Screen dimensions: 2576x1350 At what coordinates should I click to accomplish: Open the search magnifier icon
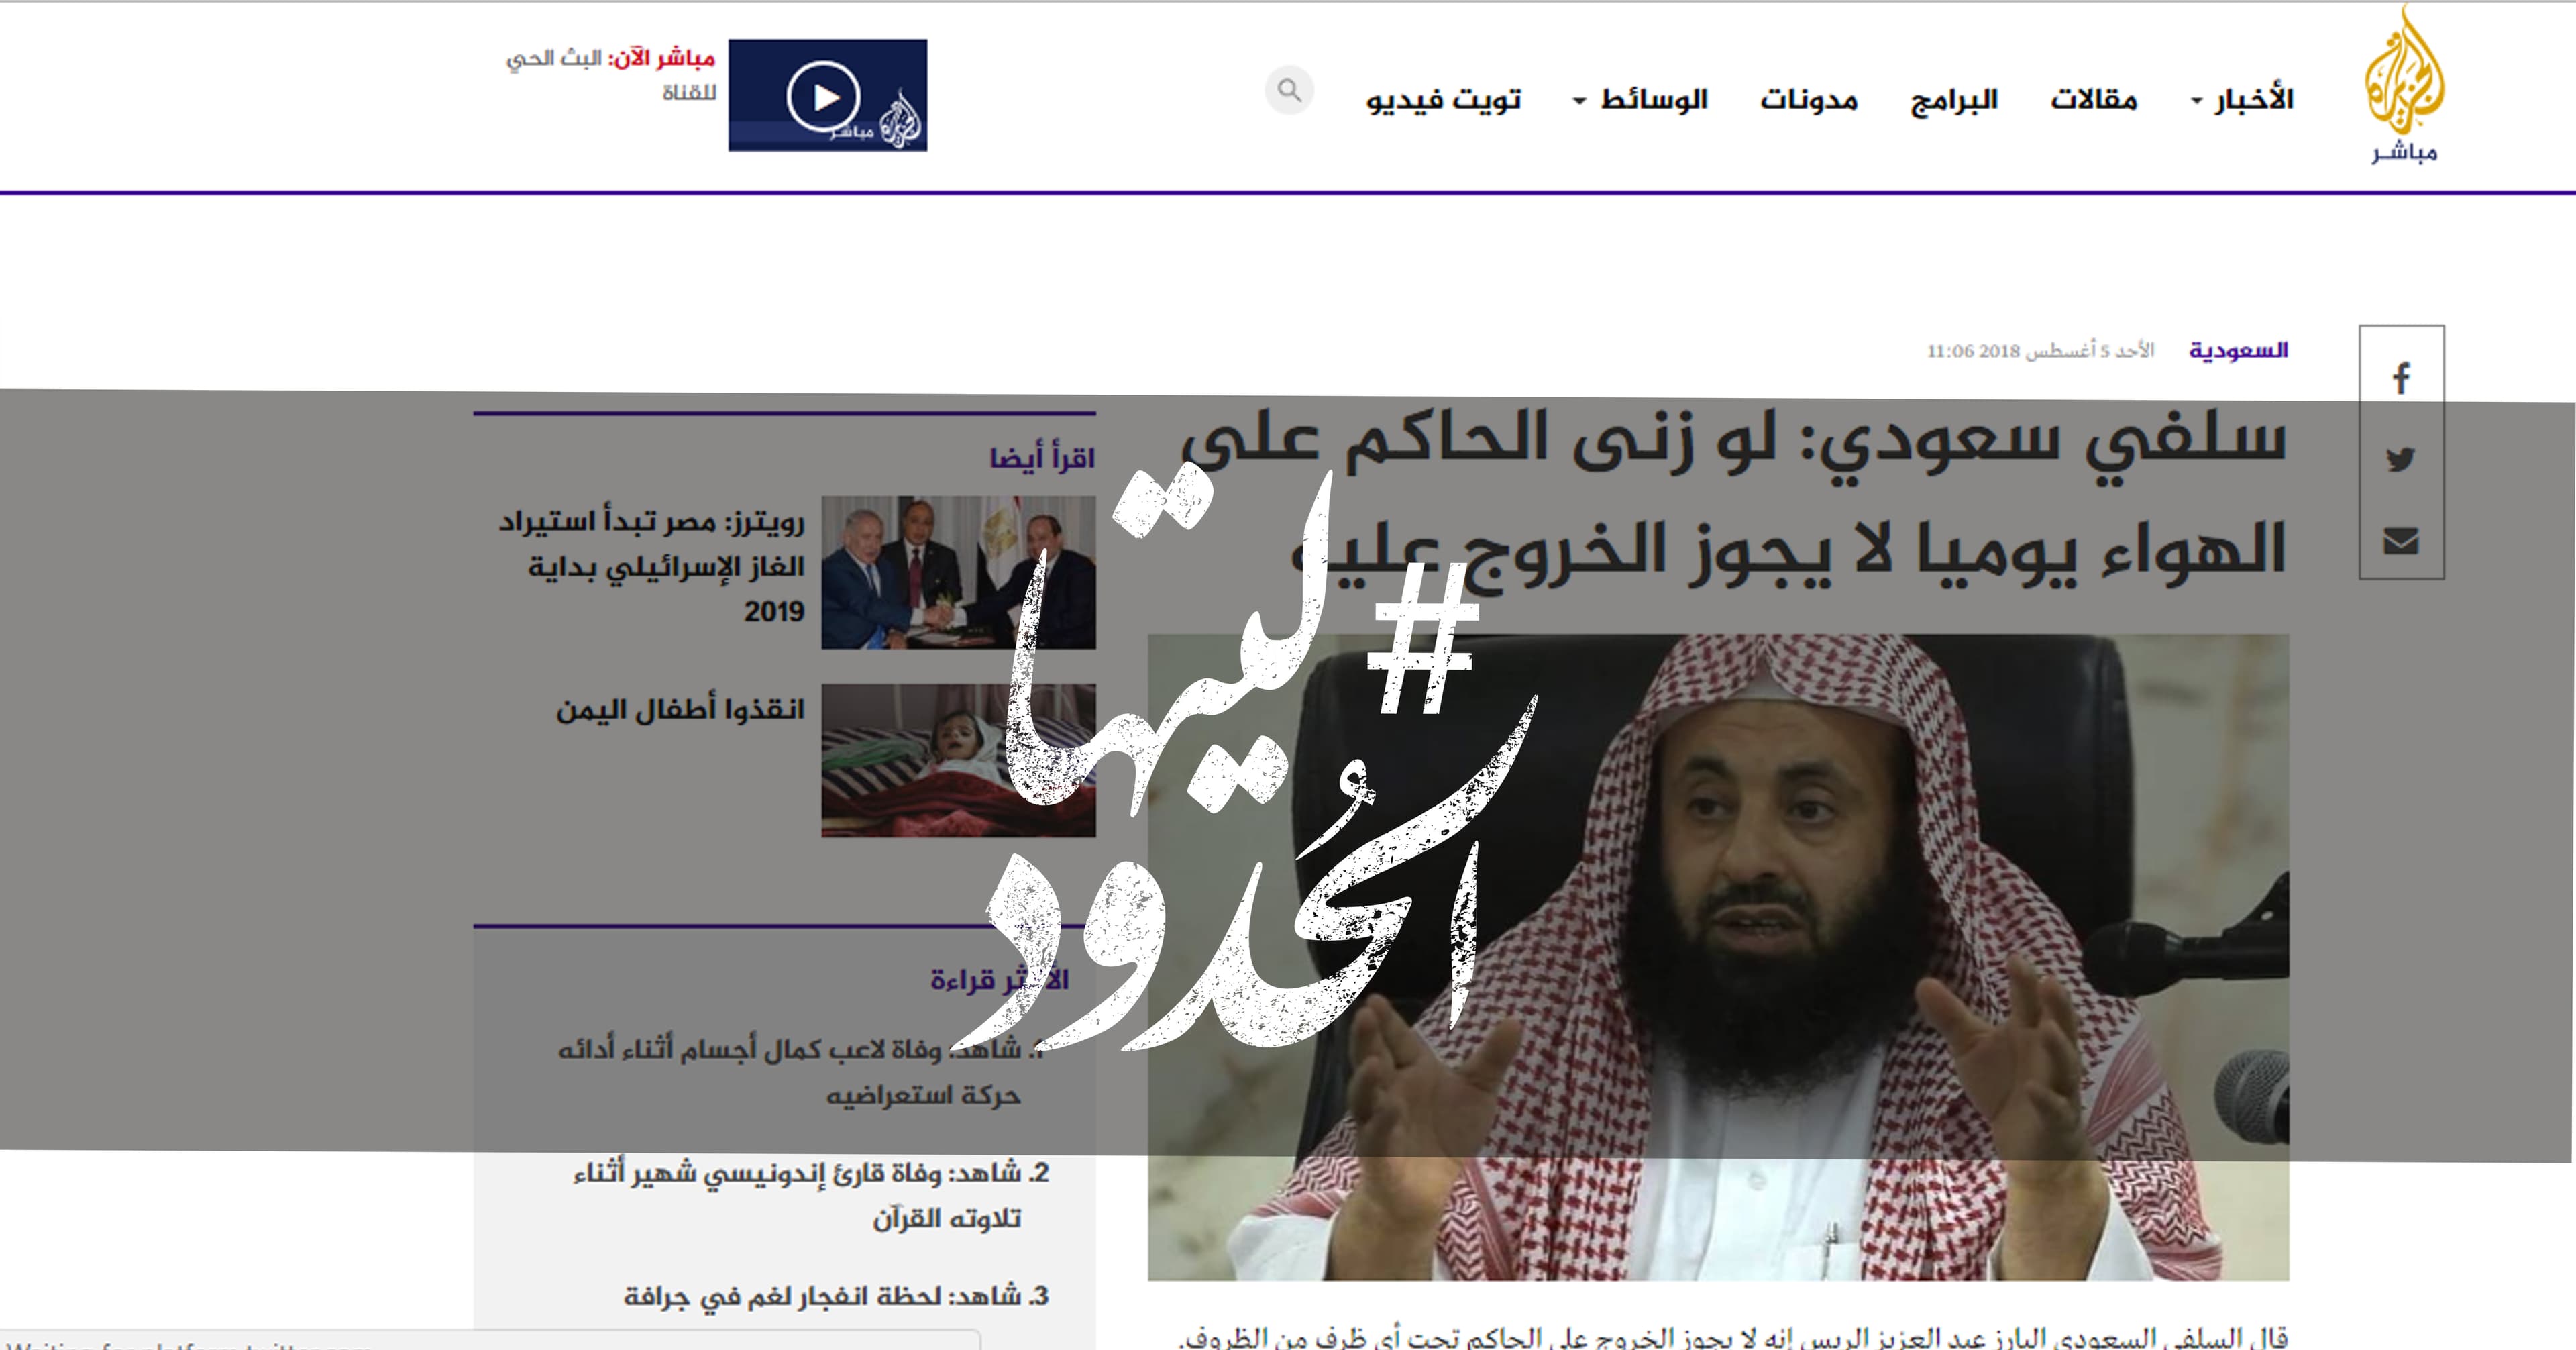(x=1290, y=91)
